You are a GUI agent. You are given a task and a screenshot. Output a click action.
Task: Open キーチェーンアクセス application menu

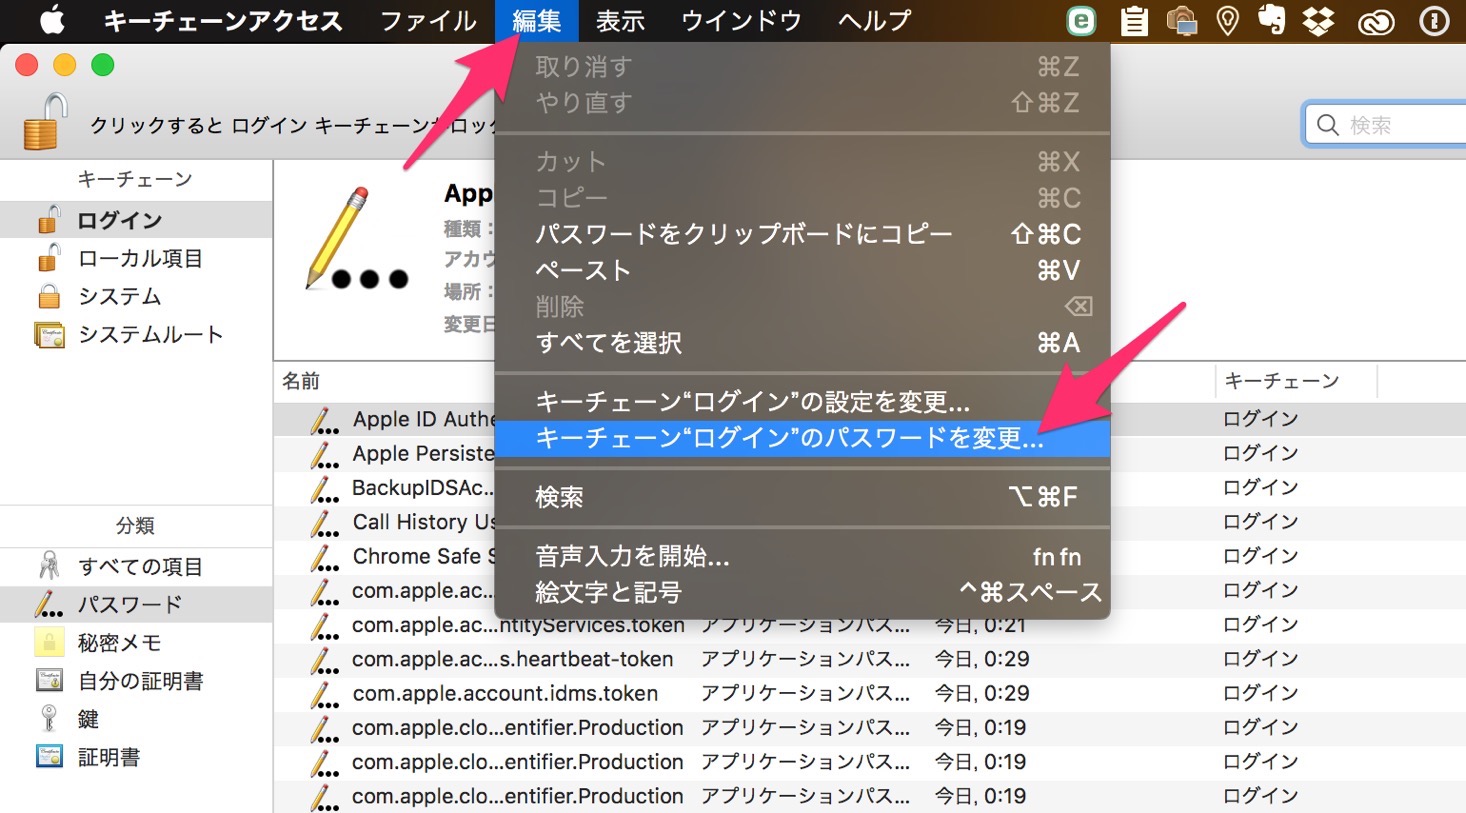click(223, 20)
